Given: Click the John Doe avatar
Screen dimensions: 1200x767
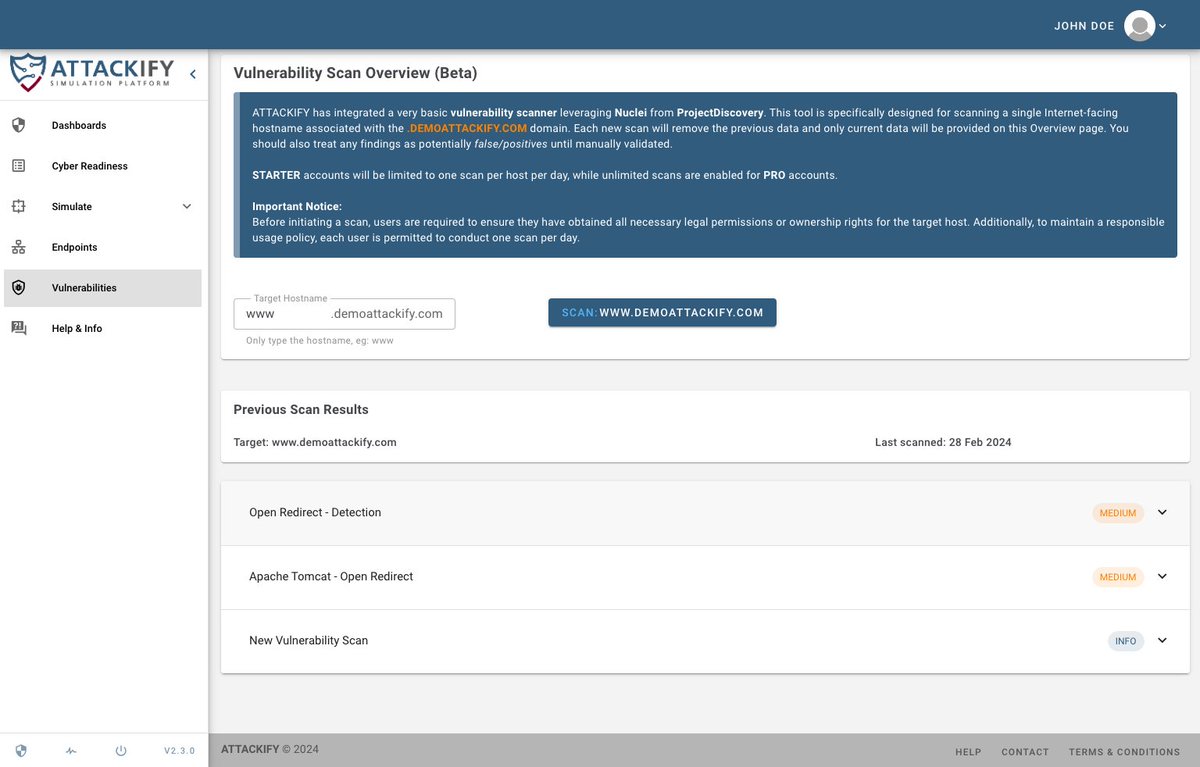Looking at the screenshot, I should [1139, 26].
